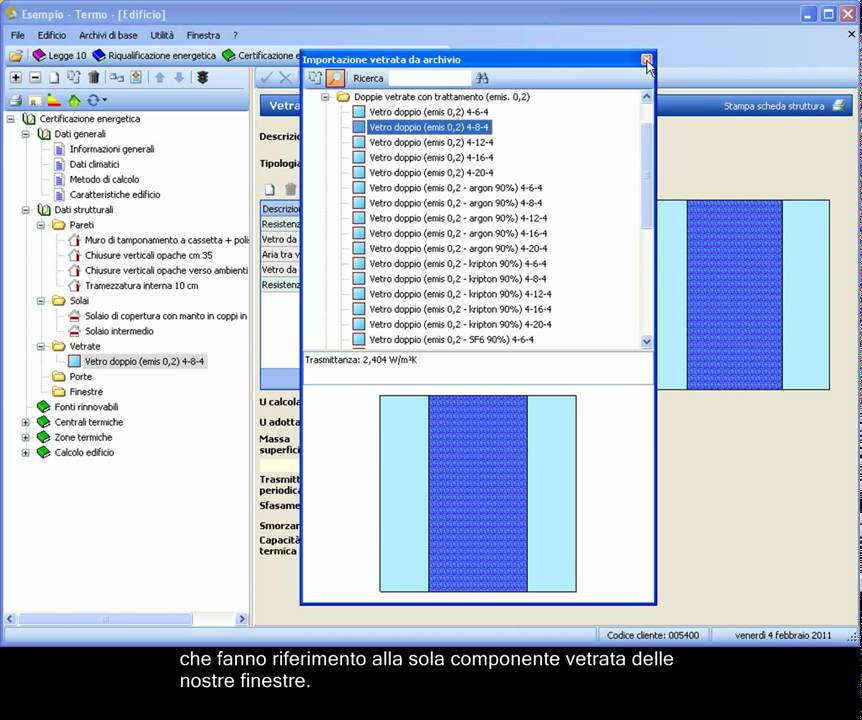Select Vetro doppio (emis 0,2) 4-16-4
The image size is (862, 720).
coord(431,158)
